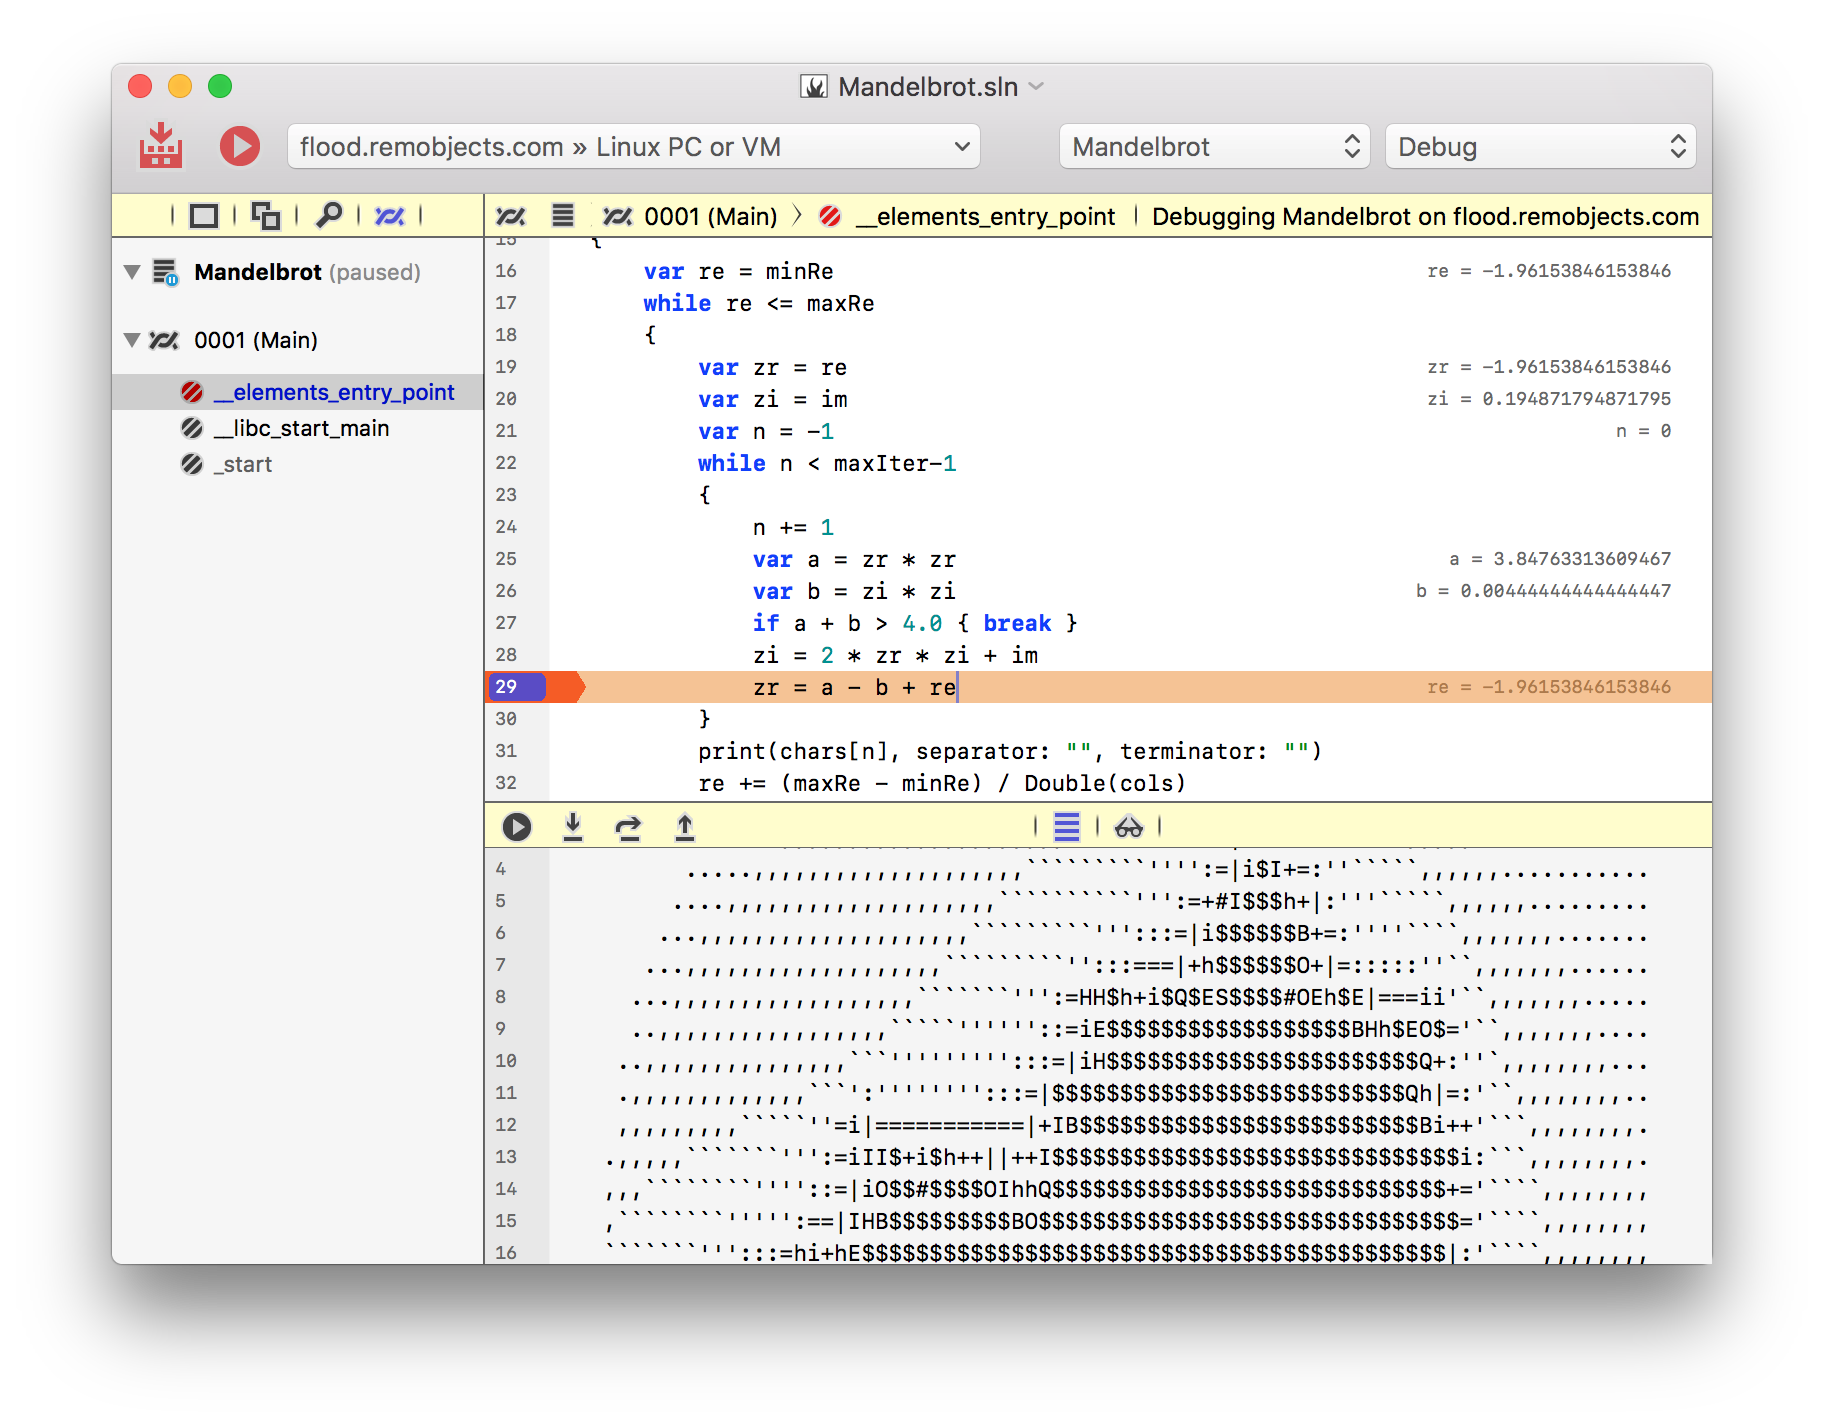Click __elements_entry_point in the jump bar
1824x1424 pixels.
pos(985,217)
